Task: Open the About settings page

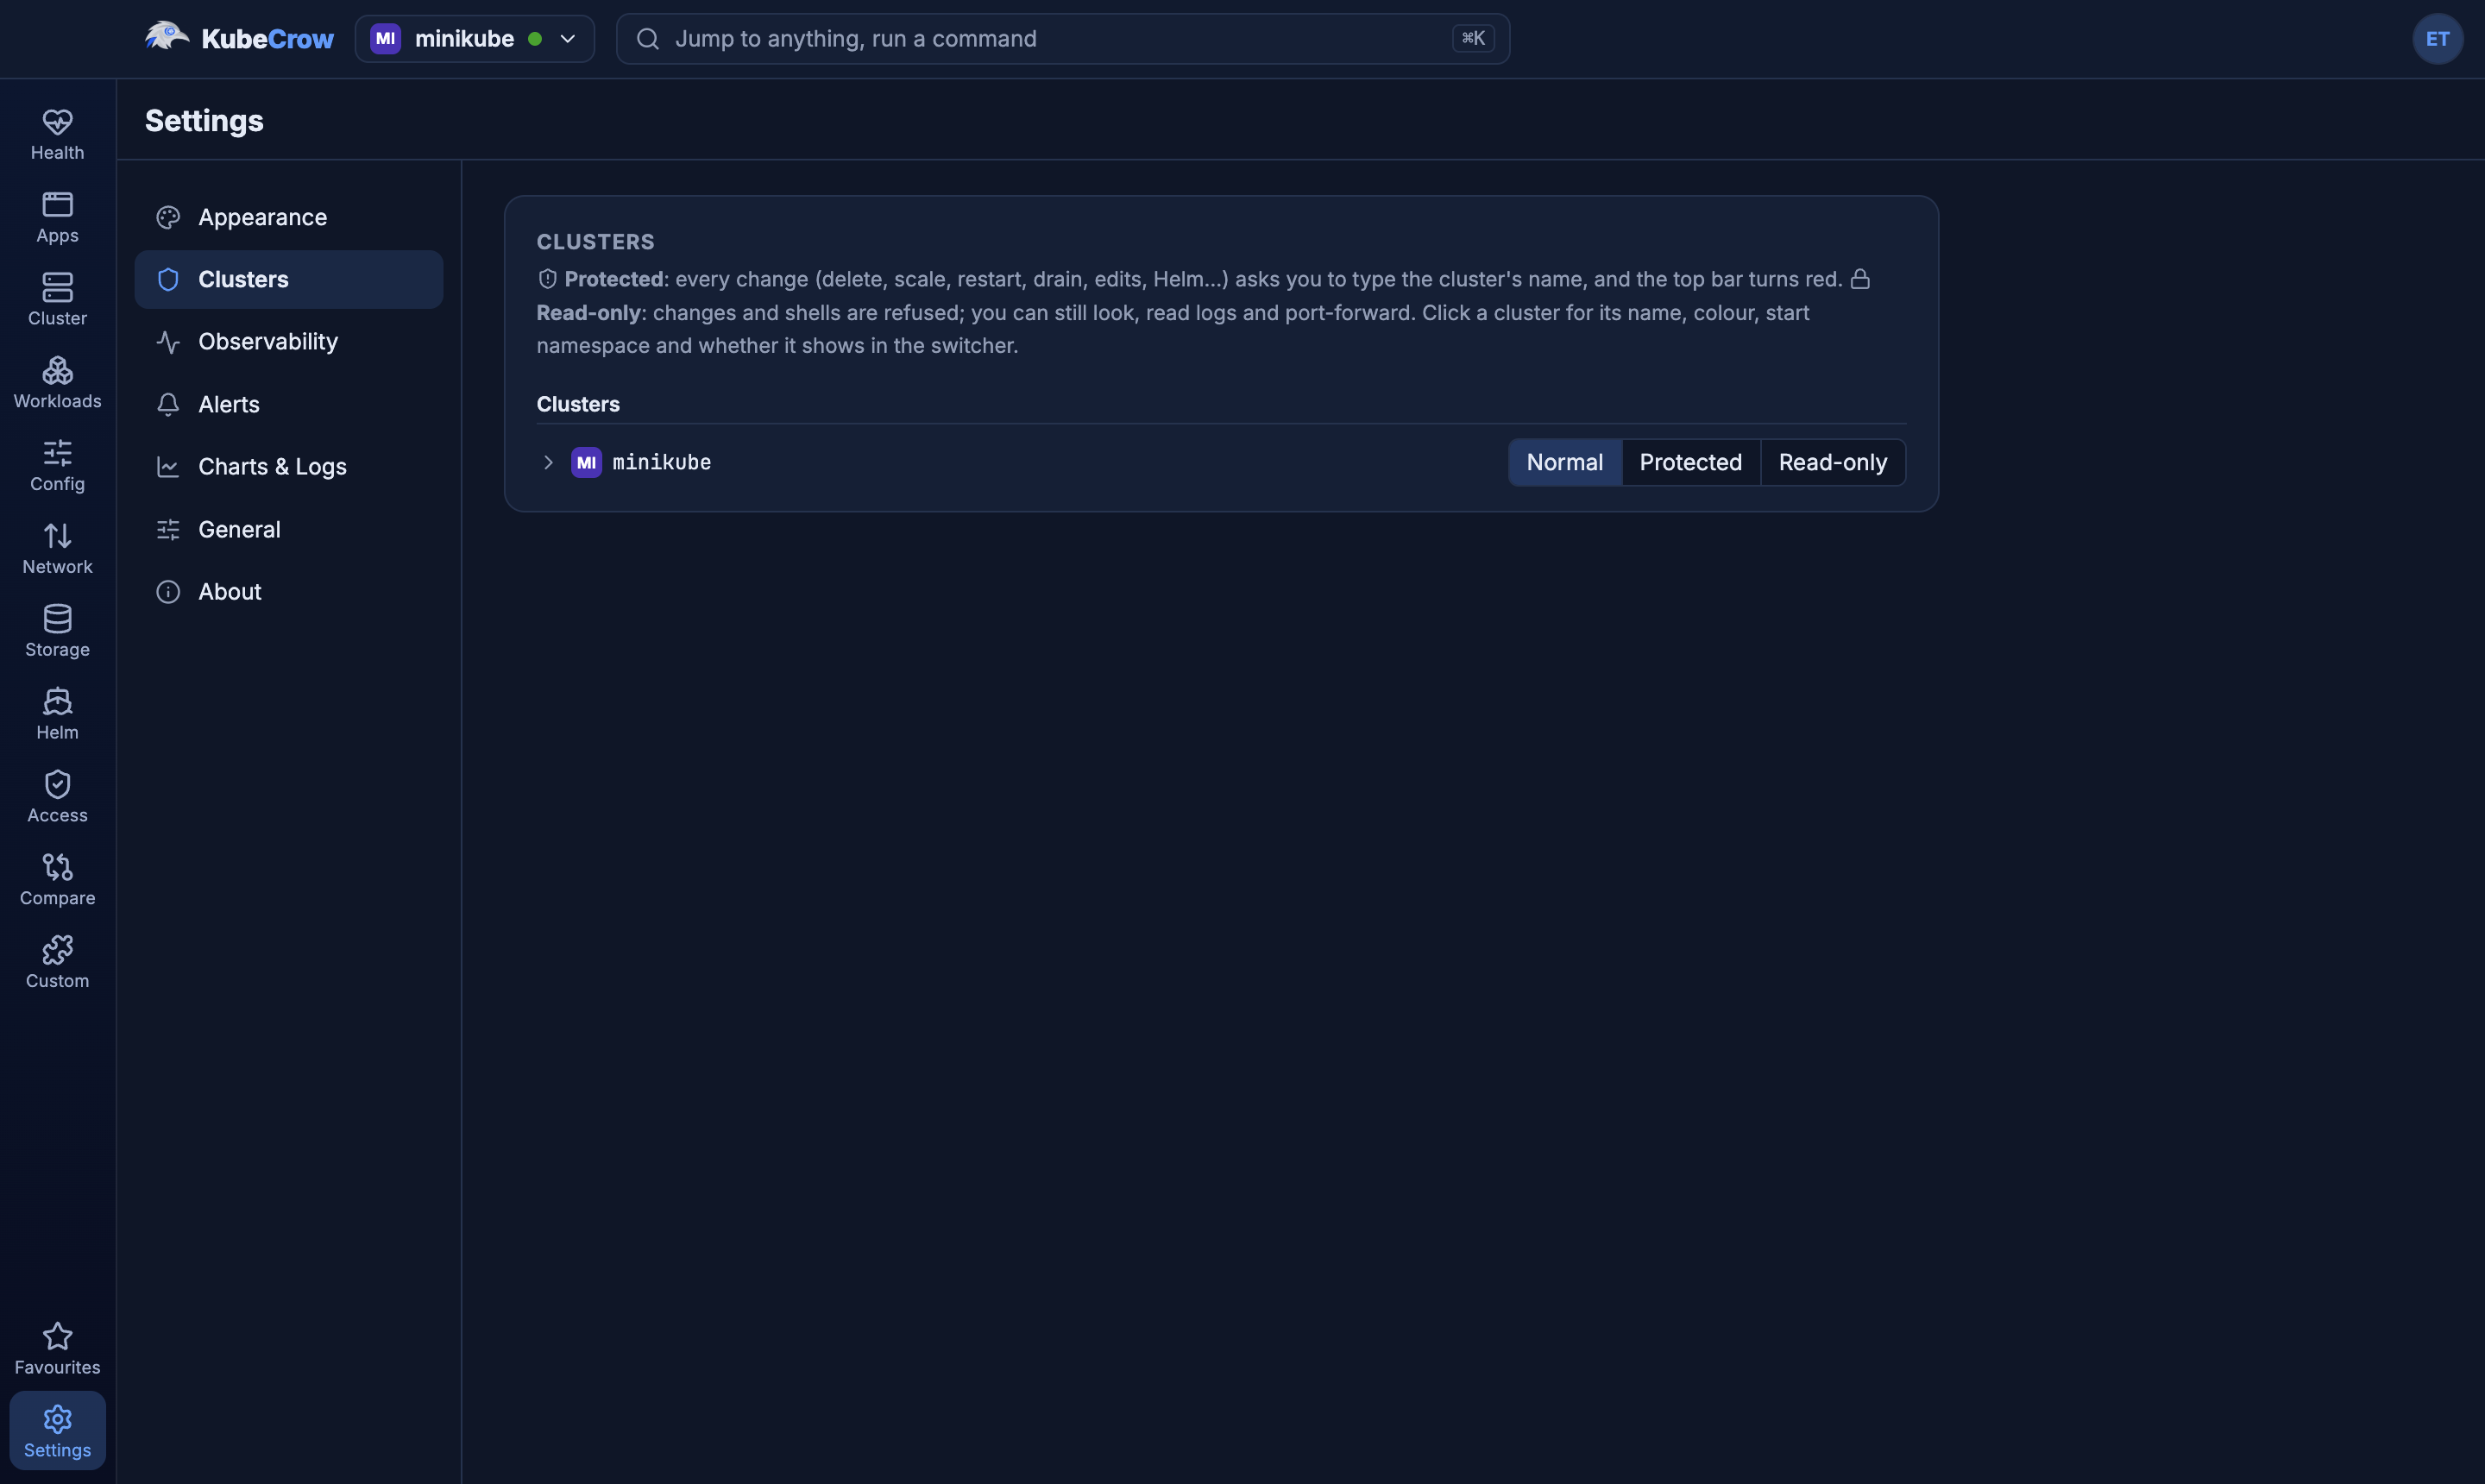Action: pos(288,592)
